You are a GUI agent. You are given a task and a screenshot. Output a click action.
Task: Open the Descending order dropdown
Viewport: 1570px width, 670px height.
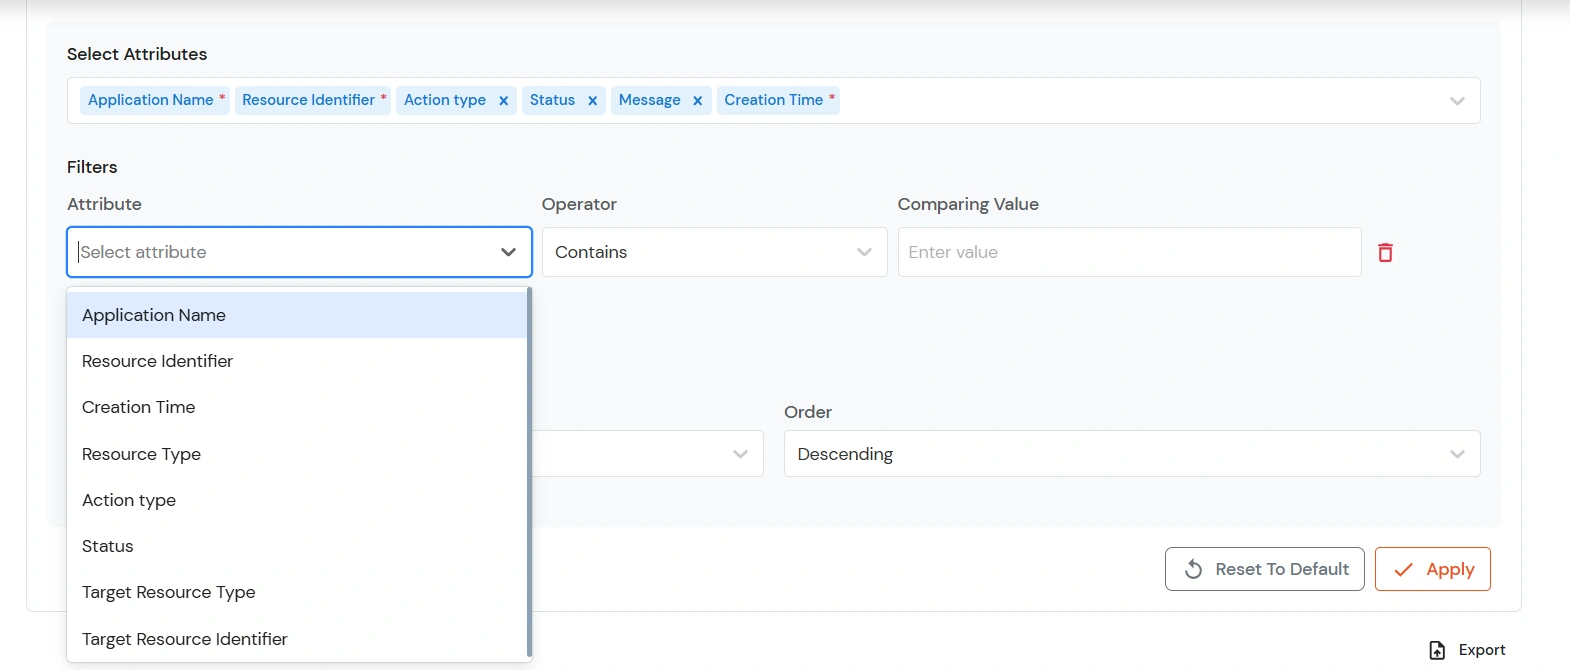1132,454
